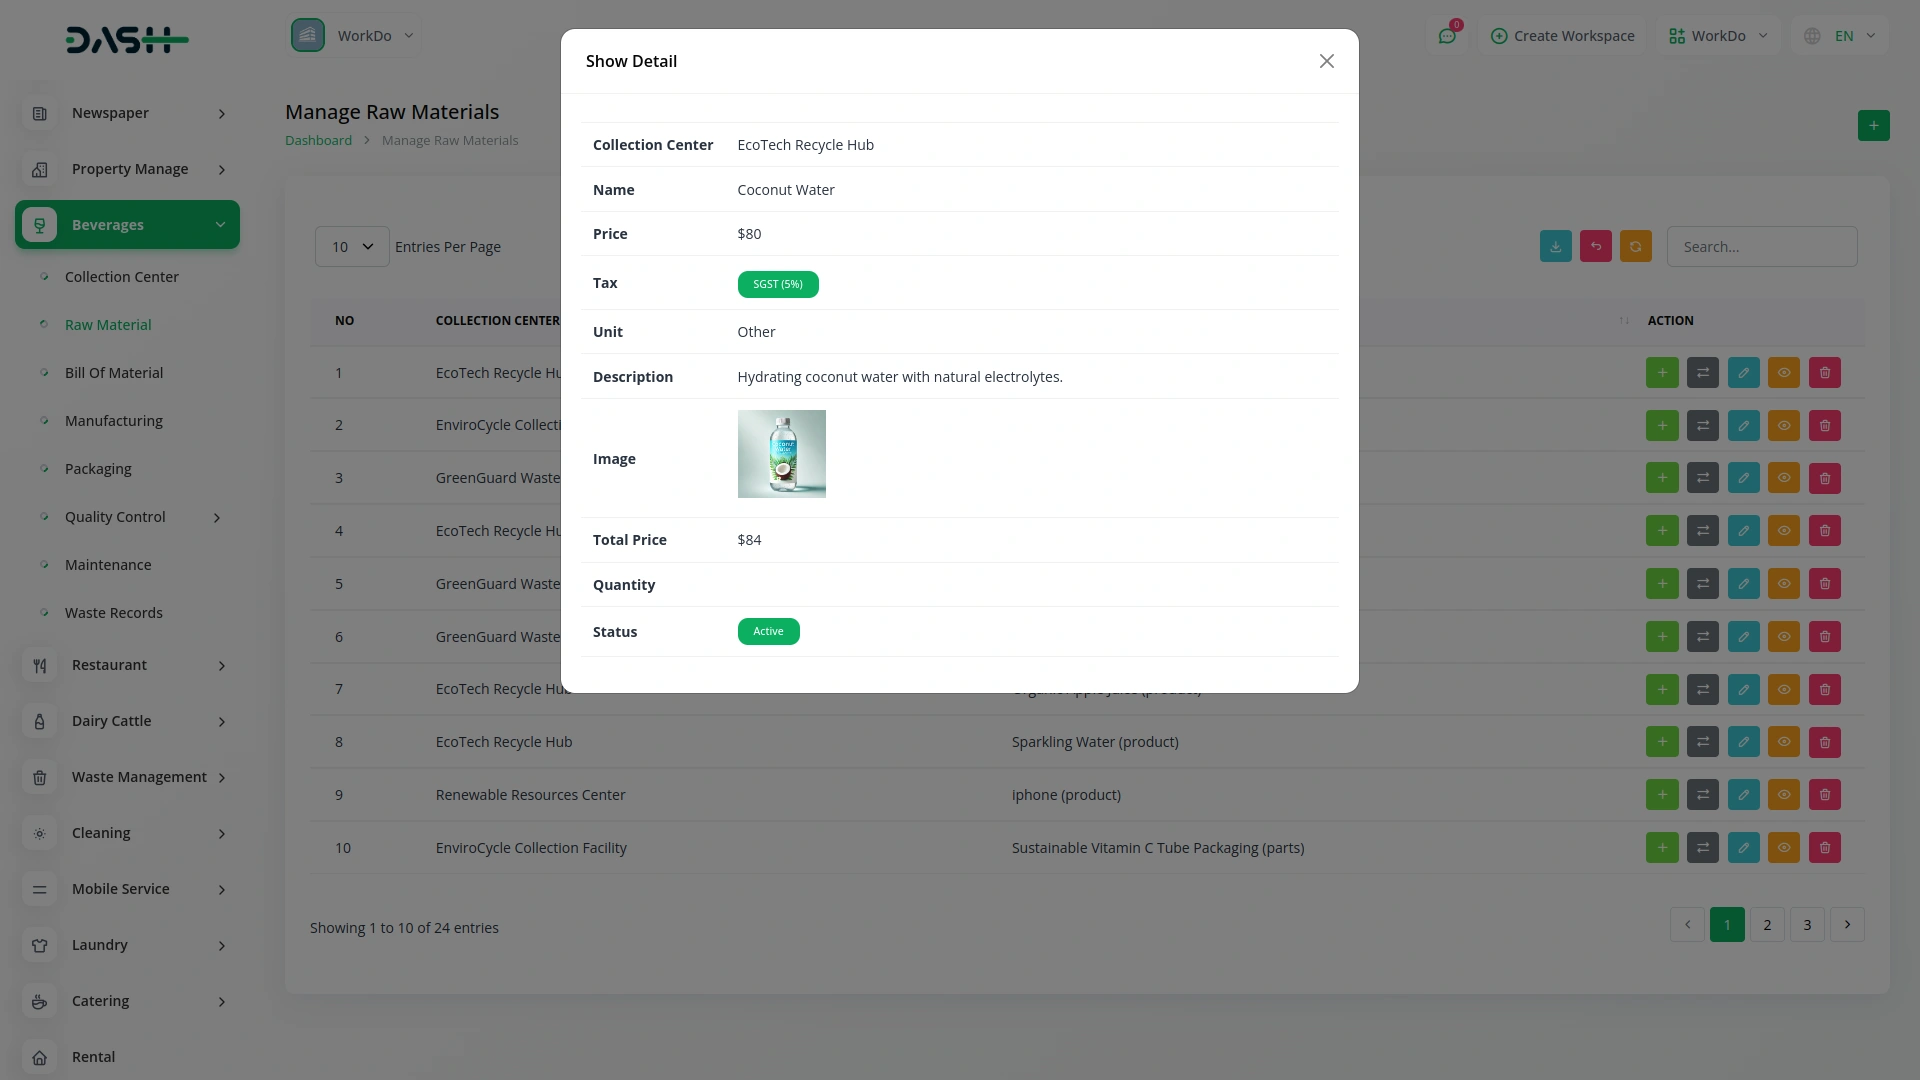Click the transfer arrows icon in row 9
Image resolution: width=1920 pixels, height=1080 pixels.
tap(1702, 795)
